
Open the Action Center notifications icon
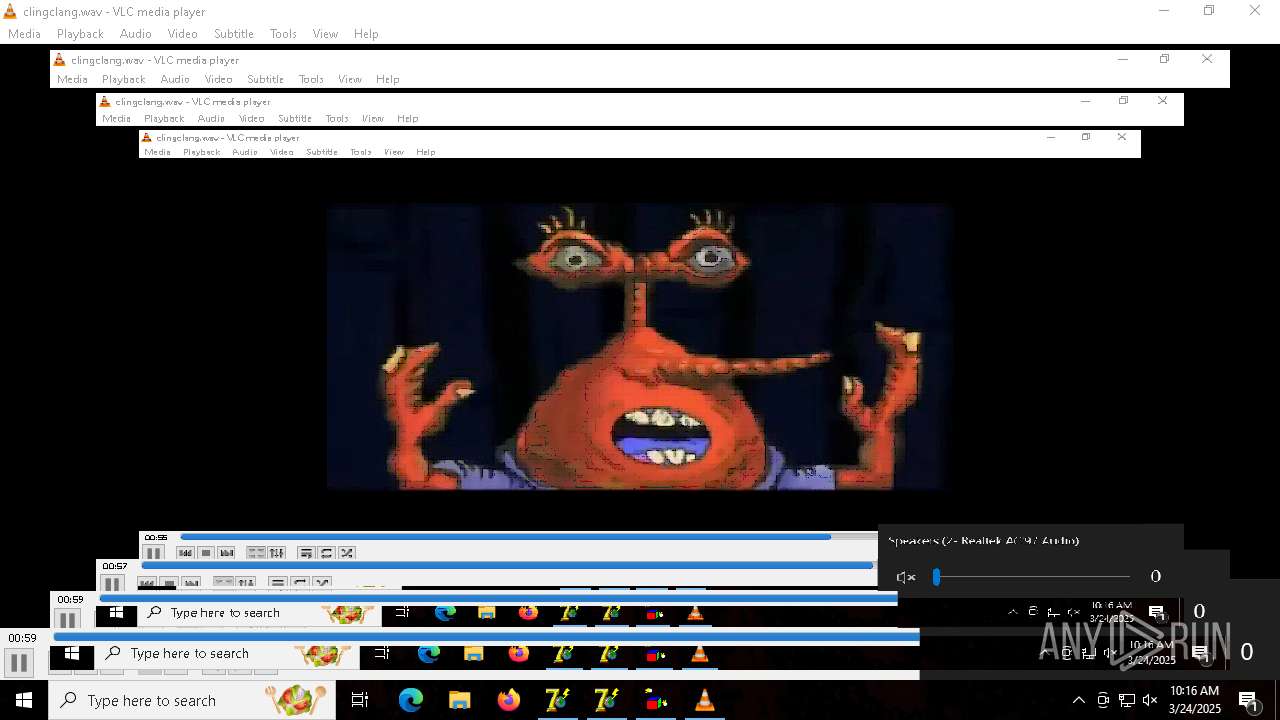(x=1248, y=700)
